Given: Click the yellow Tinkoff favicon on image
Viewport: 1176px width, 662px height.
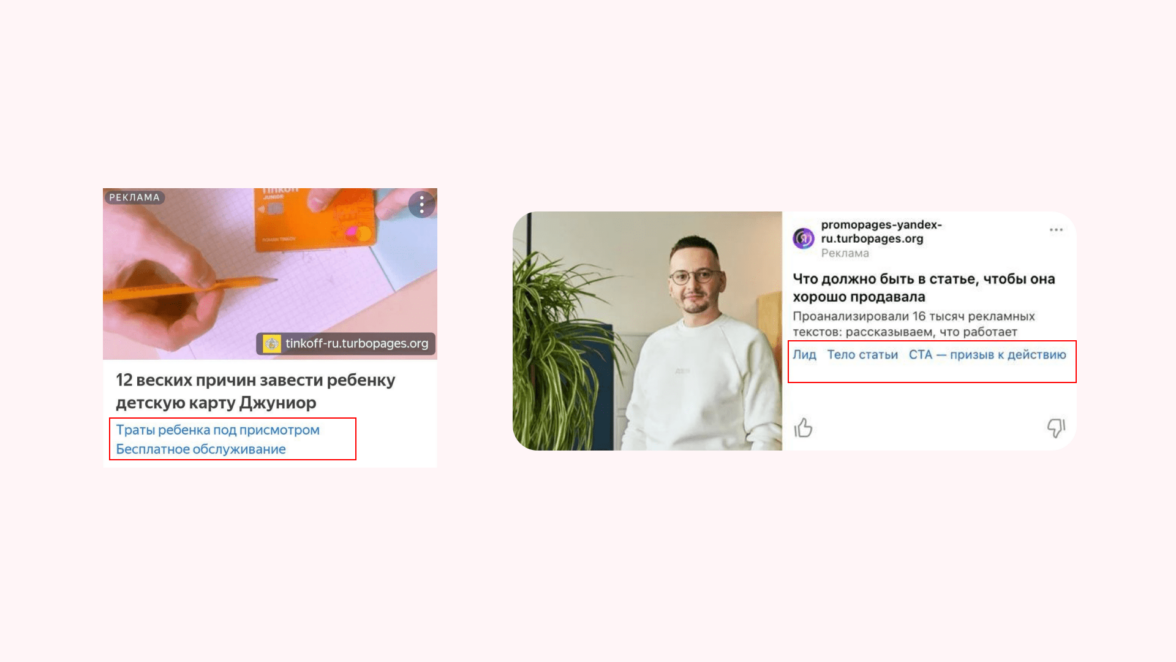Looking at the screenshot, I should (272, 343).
